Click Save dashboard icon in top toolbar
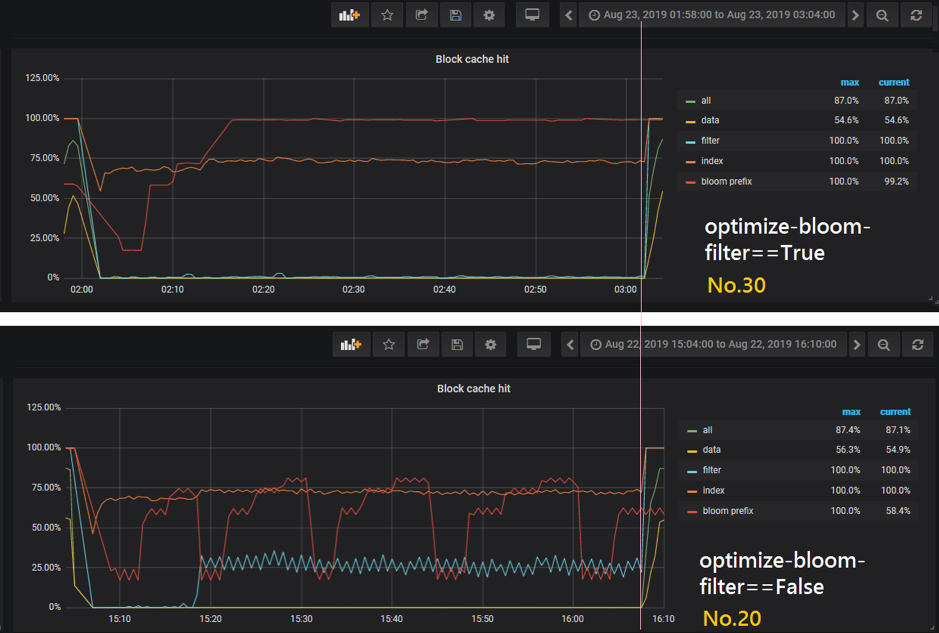The width and height of the screenshot is (939, 633). [455, 15]
